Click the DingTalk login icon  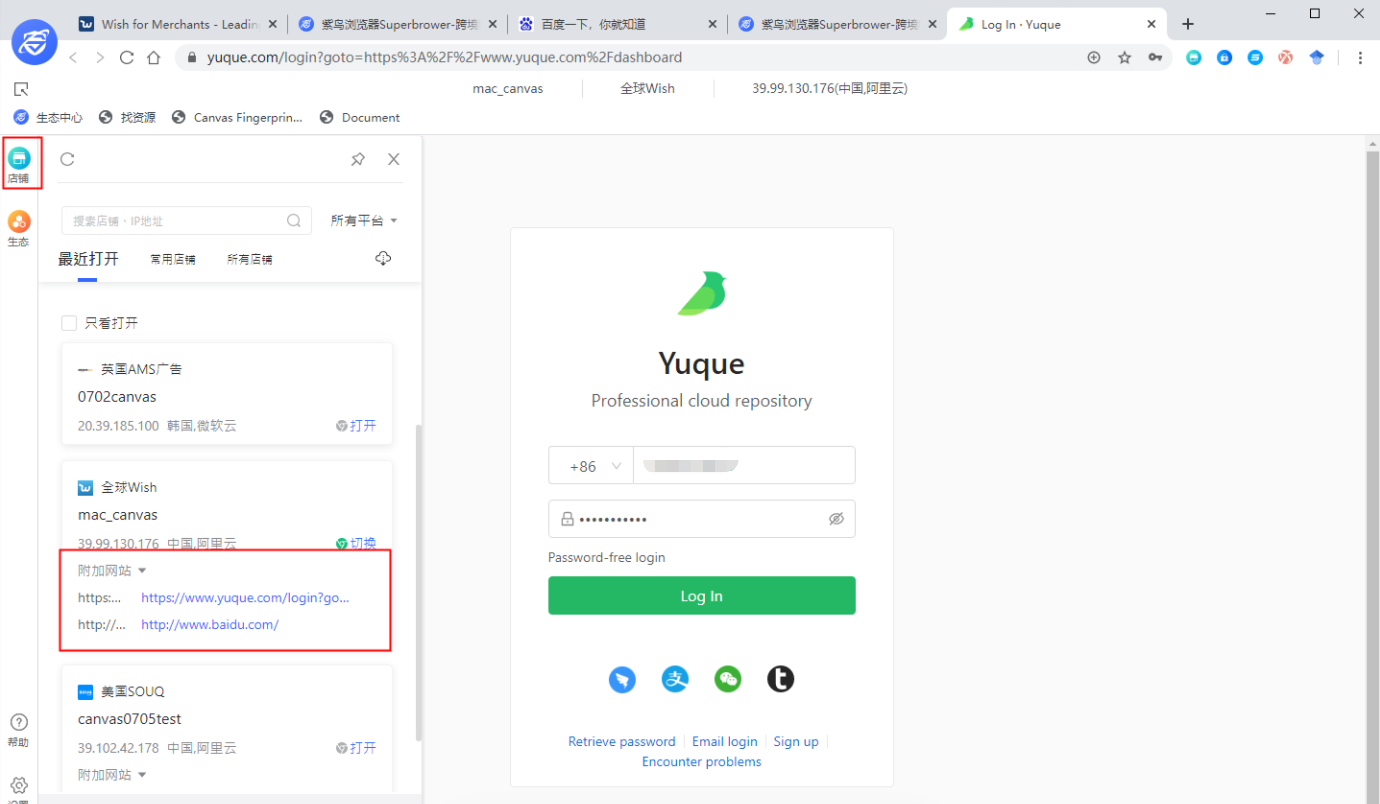[622, 679]
